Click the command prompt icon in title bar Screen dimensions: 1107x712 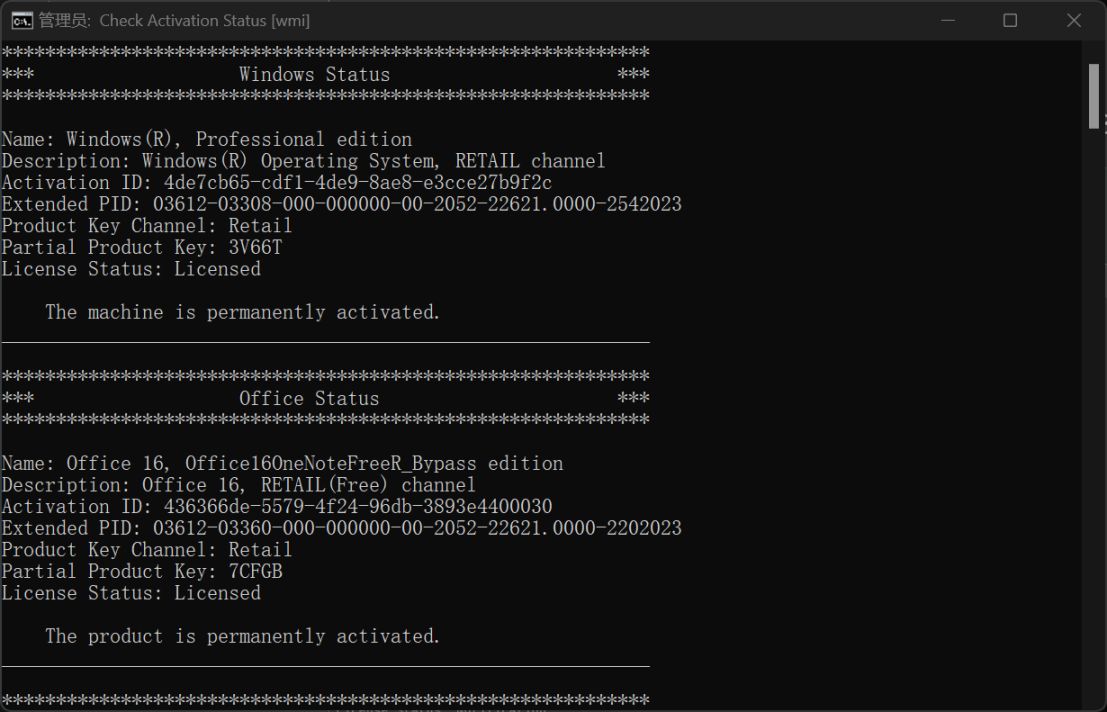[20, 20]
